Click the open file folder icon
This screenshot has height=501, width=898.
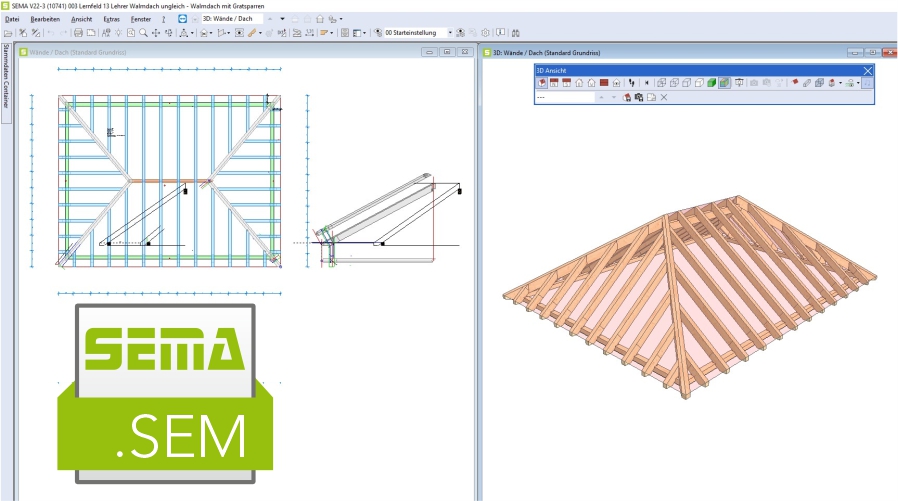[8, 33]
